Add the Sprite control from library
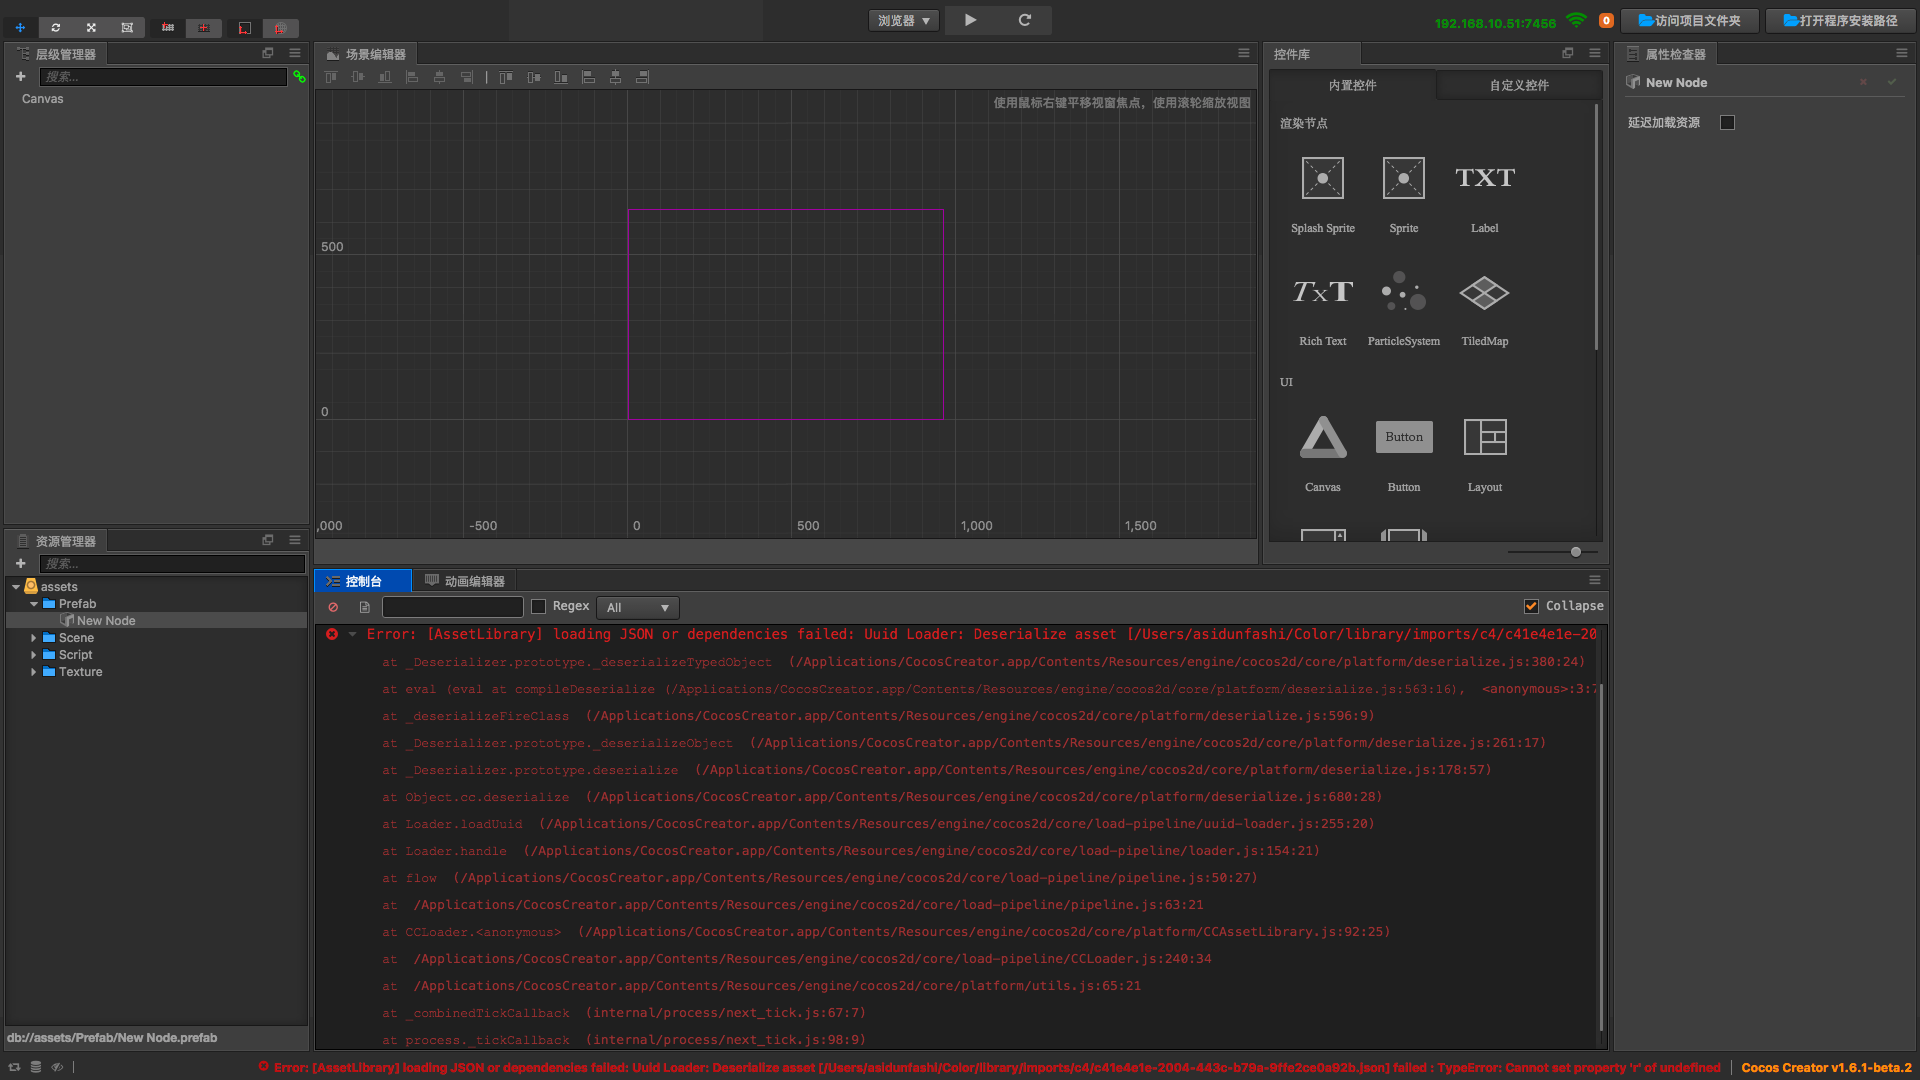The height and width of the screenshot is (1080, 1920). pyautogui.click(x=1403, y=179)
